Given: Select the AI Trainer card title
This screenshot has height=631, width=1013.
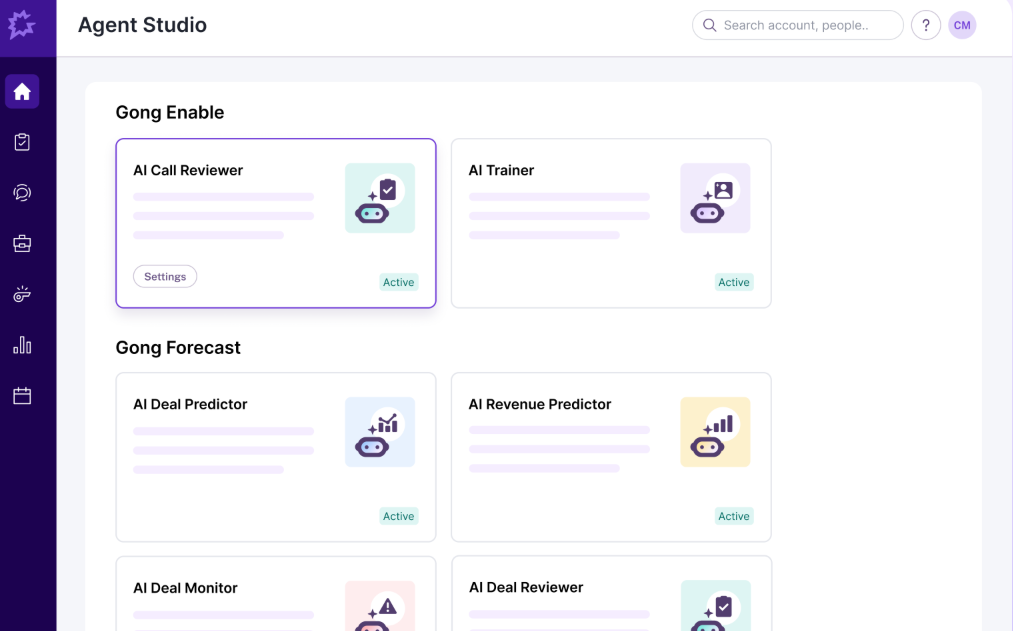Looking at the screenshot, I should [501, 170].
